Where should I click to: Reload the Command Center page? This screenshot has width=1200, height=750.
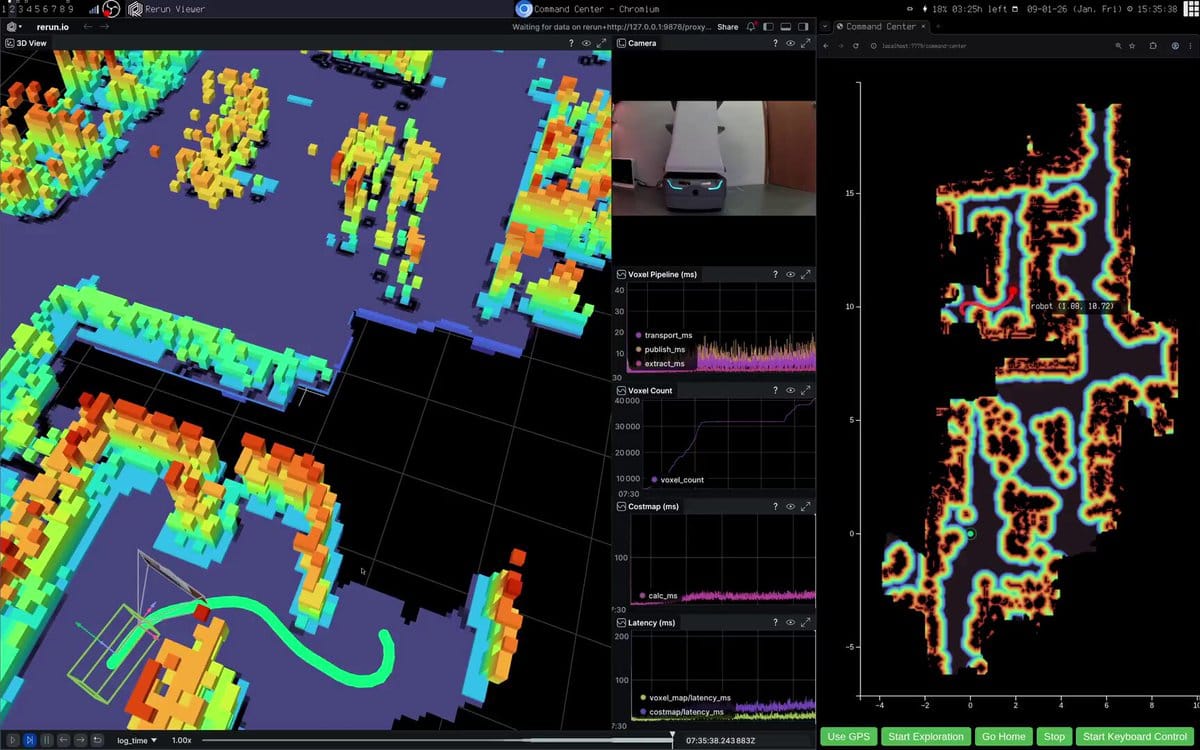856,46
